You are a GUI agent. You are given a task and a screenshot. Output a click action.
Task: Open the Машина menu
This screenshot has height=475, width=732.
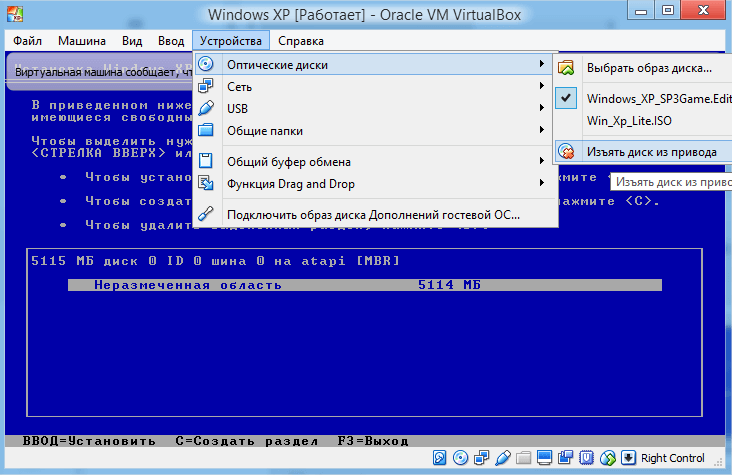[x=82, y=41]
